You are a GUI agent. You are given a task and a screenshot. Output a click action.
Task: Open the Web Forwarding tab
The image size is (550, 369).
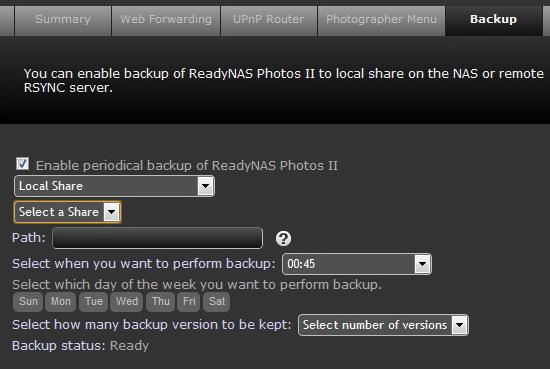(x=166, y=20)
